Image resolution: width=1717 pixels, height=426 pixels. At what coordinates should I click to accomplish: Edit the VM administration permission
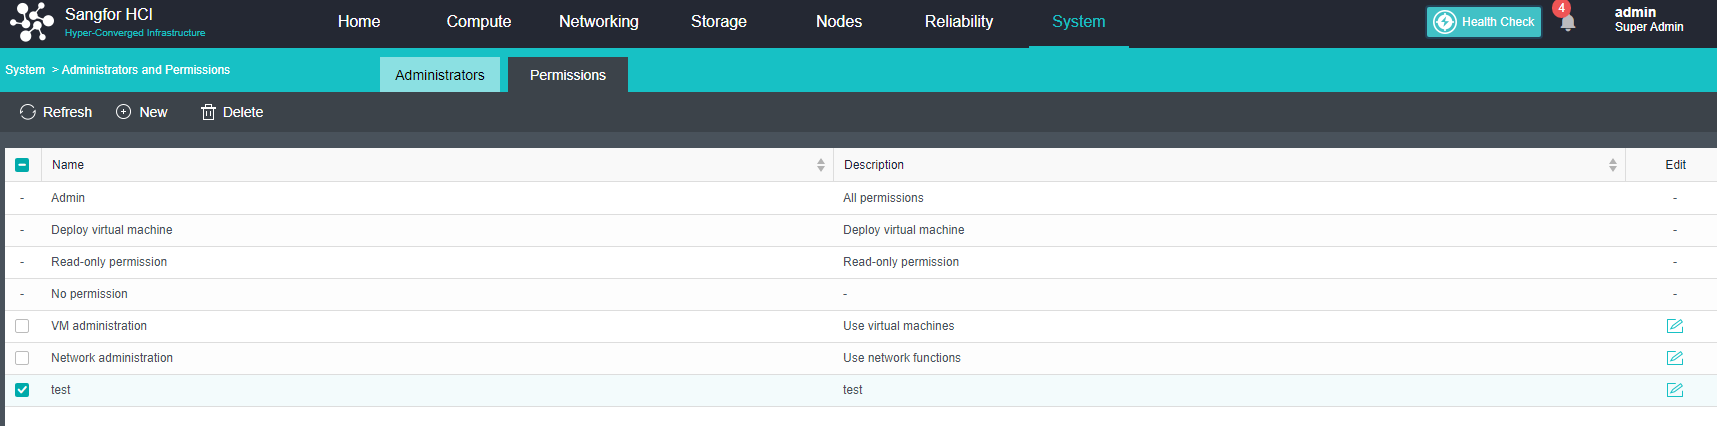(x=1674, y=326)
